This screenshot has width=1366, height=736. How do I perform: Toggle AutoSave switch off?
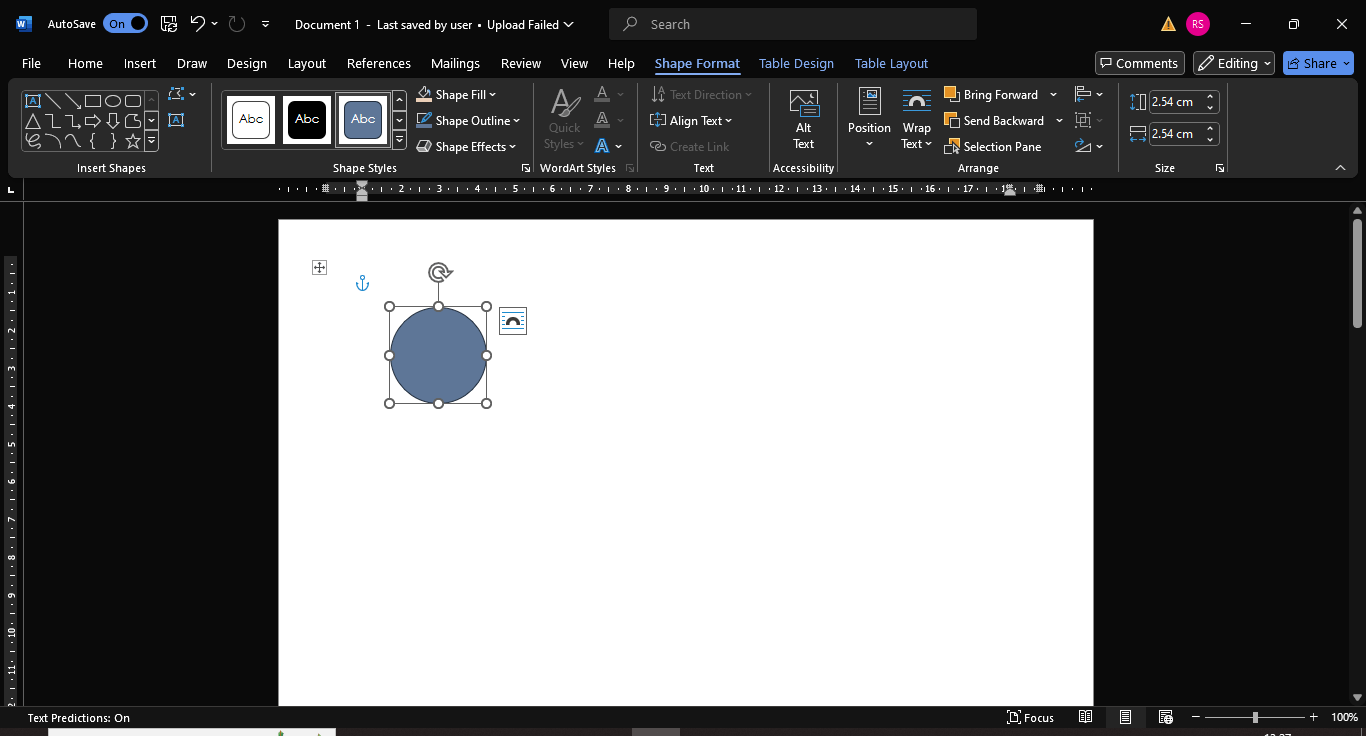click(125, 24)
